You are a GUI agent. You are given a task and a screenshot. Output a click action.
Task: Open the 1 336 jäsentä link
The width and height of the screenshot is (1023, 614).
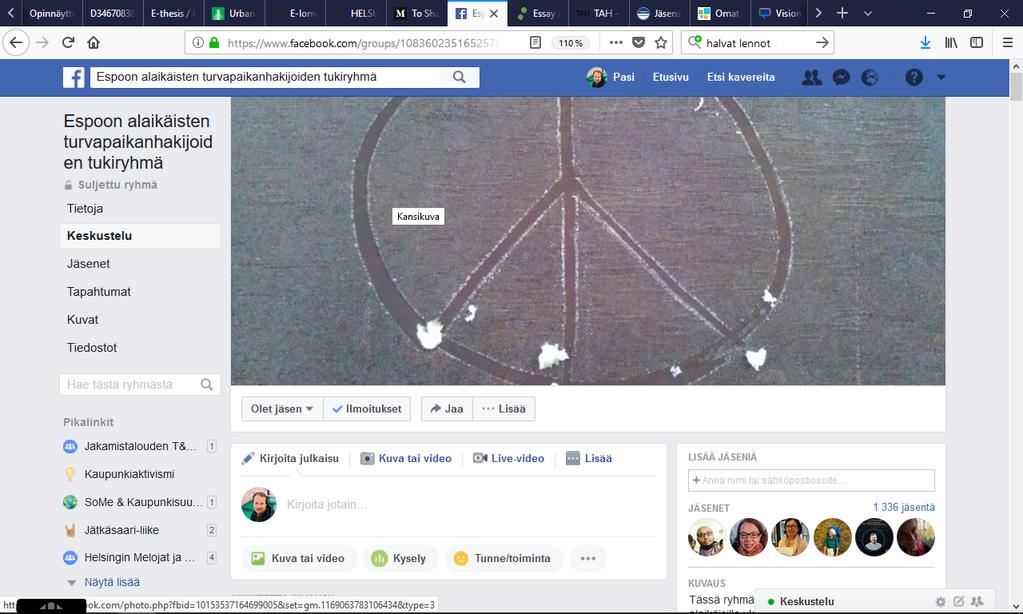(x=904, y=508)
